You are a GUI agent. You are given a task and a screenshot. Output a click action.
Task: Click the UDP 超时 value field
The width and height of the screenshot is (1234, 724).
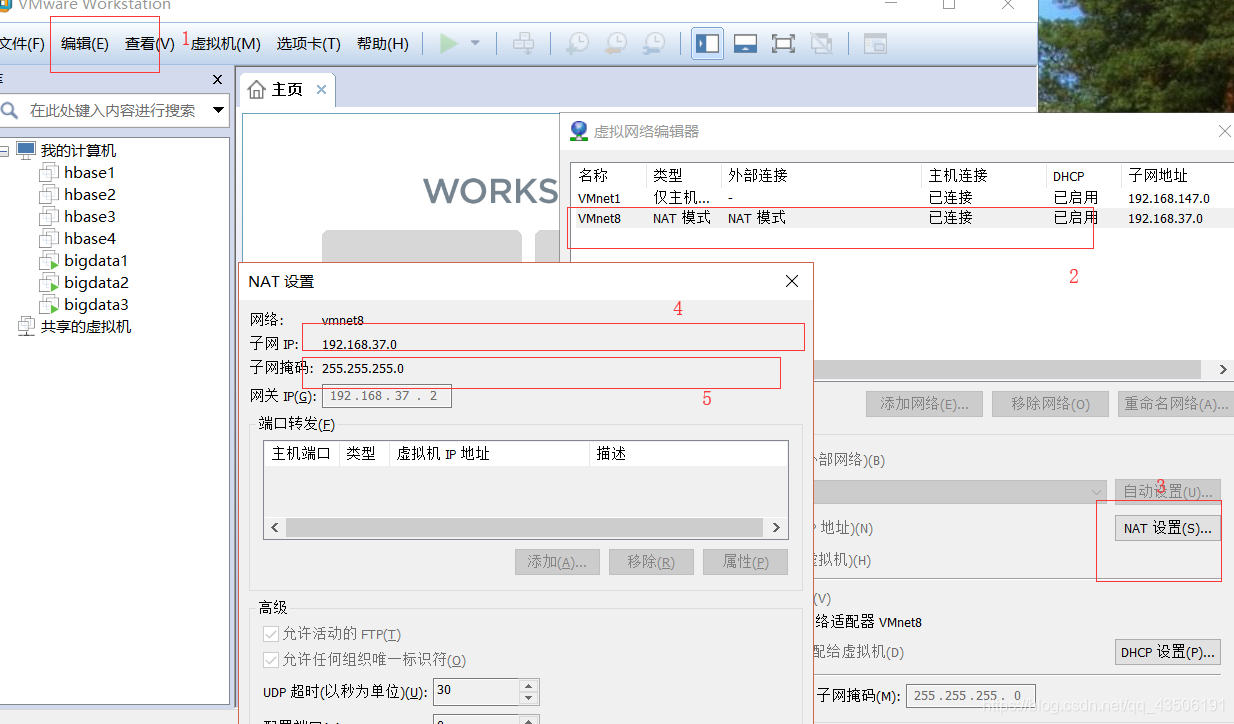click(x=477, y=691)
